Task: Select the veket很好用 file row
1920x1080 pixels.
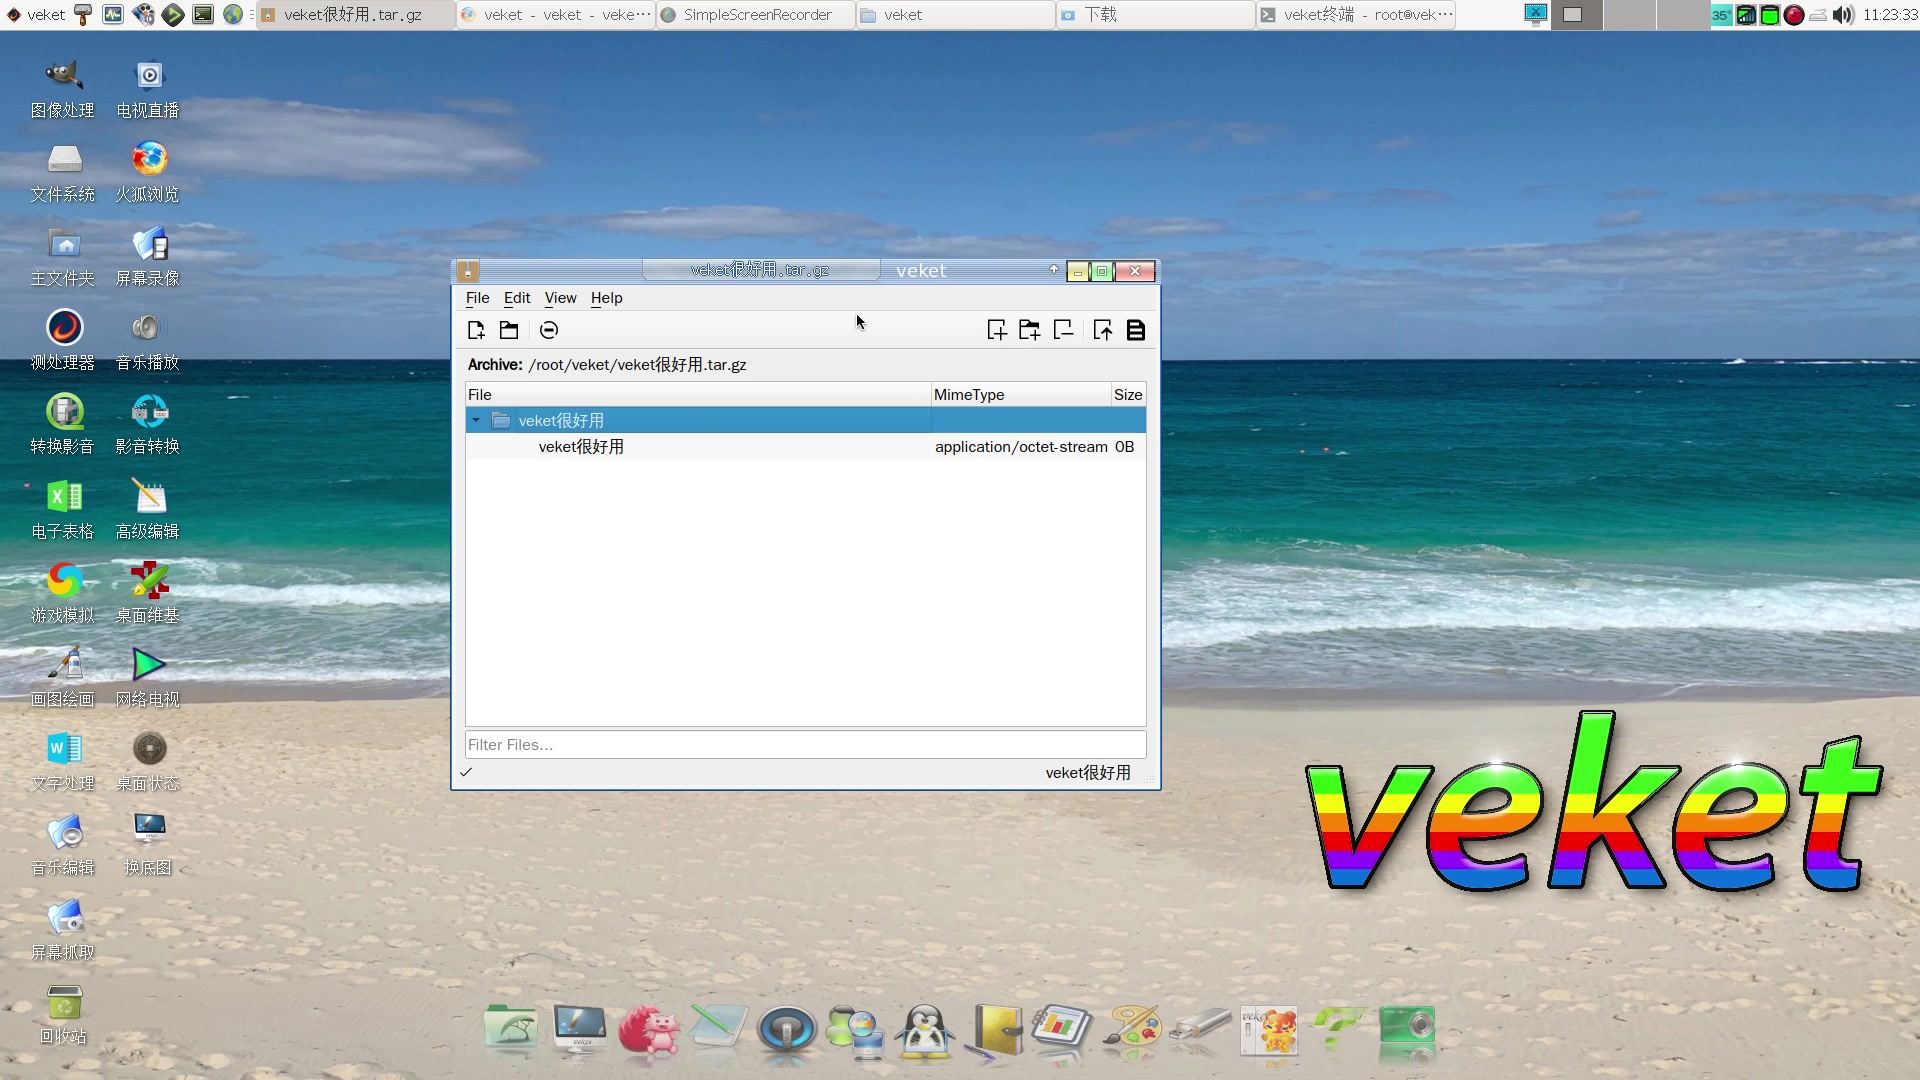Action: click(x=581, y=447)
